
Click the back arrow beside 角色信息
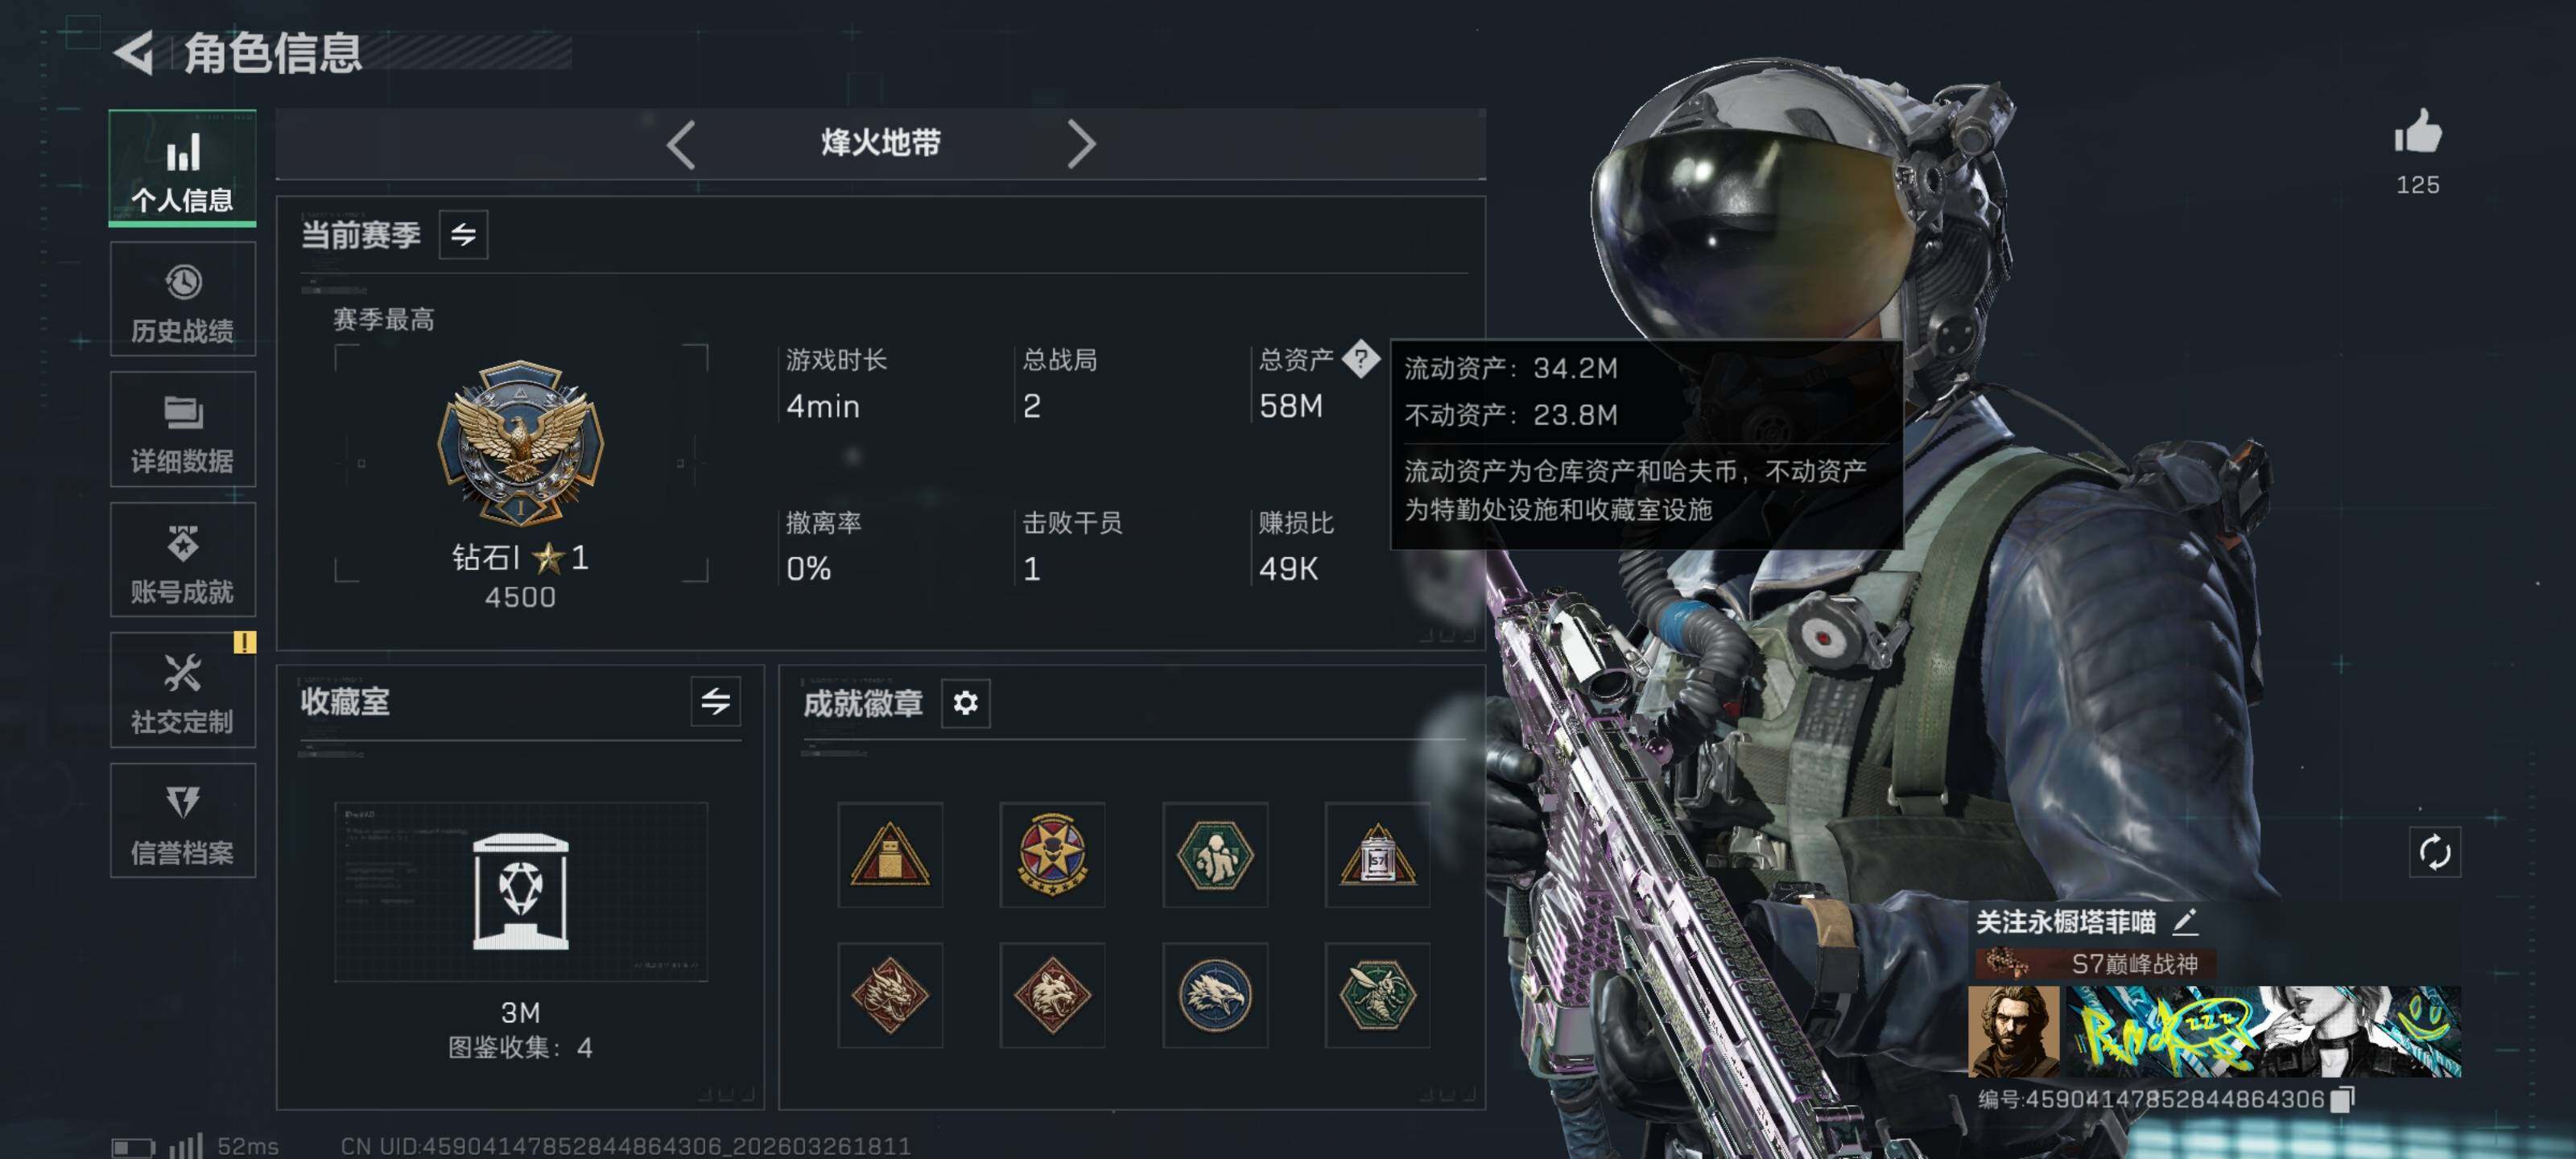134,52
